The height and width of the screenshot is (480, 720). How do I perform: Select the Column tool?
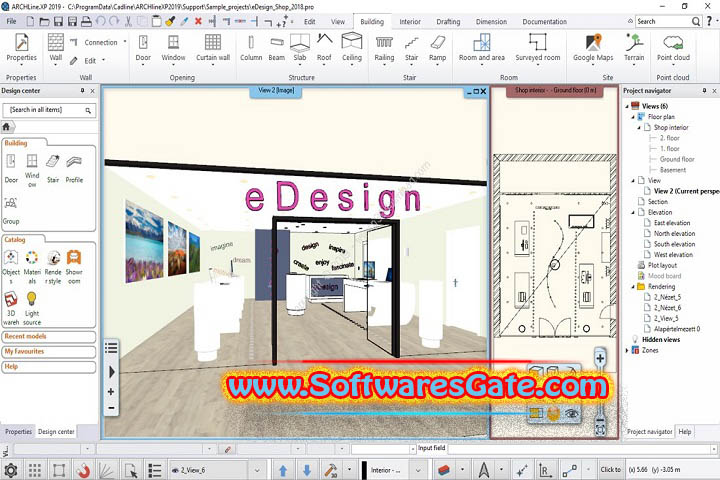pyautogui.click(x=251, y=48)
